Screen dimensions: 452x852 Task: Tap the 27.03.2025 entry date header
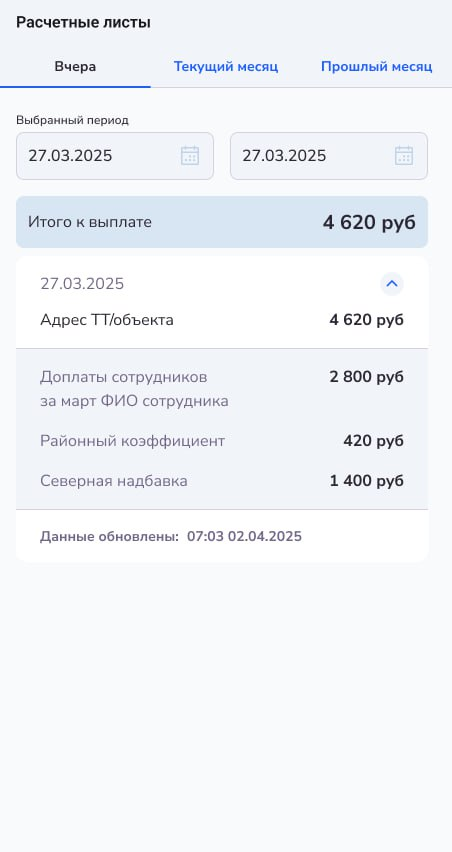[82, 284]
